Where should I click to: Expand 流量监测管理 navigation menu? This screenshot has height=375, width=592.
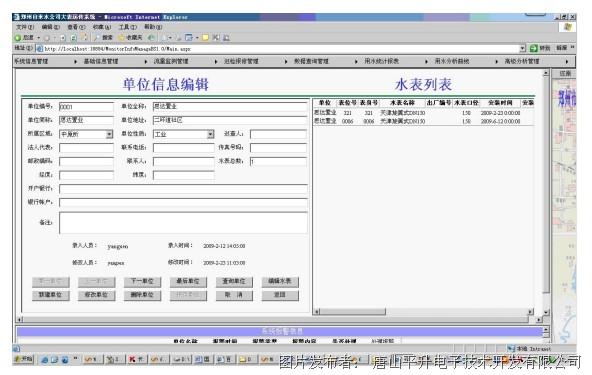(185, 61)
